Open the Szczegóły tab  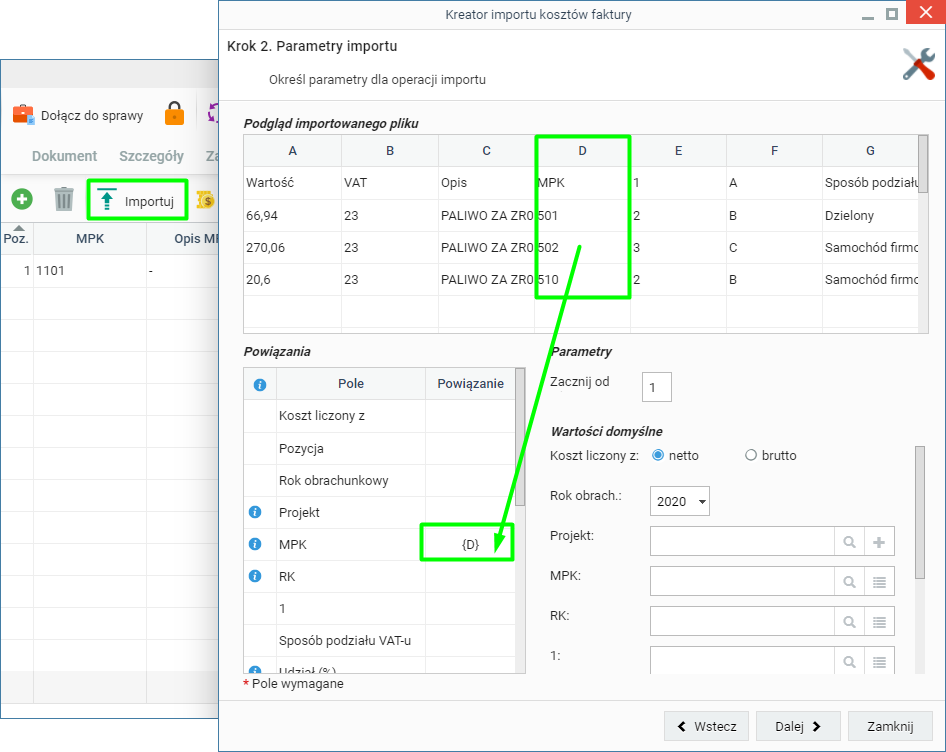tap(151, 156)
